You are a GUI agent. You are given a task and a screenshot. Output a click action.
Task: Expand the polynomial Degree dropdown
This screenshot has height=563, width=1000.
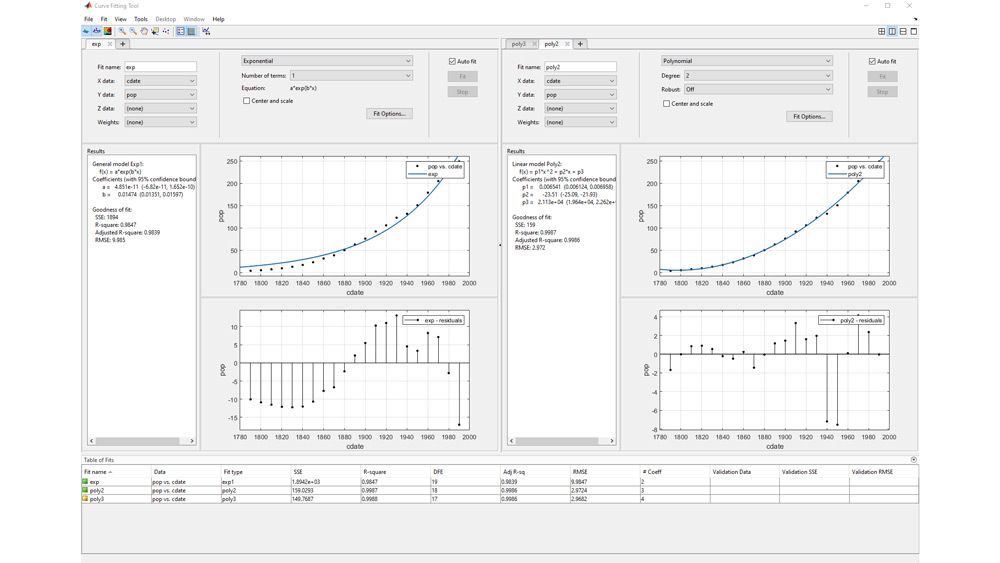pyautogui.click(x=757, y=75)
